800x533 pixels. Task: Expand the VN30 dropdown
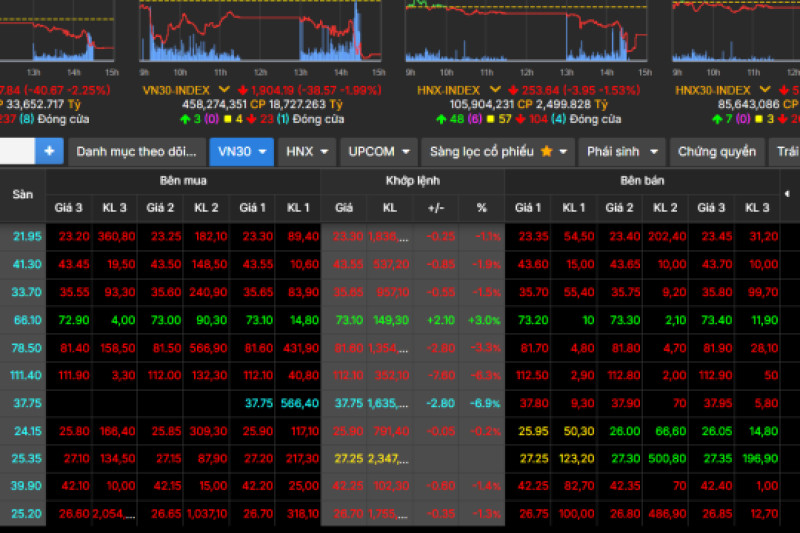point(241,152)
